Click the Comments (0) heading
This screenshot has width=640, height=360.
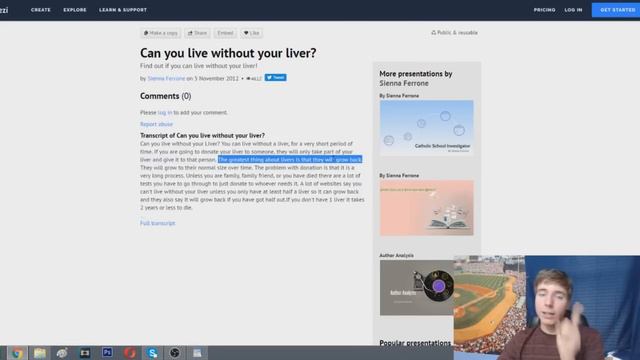tap(166, 96)
